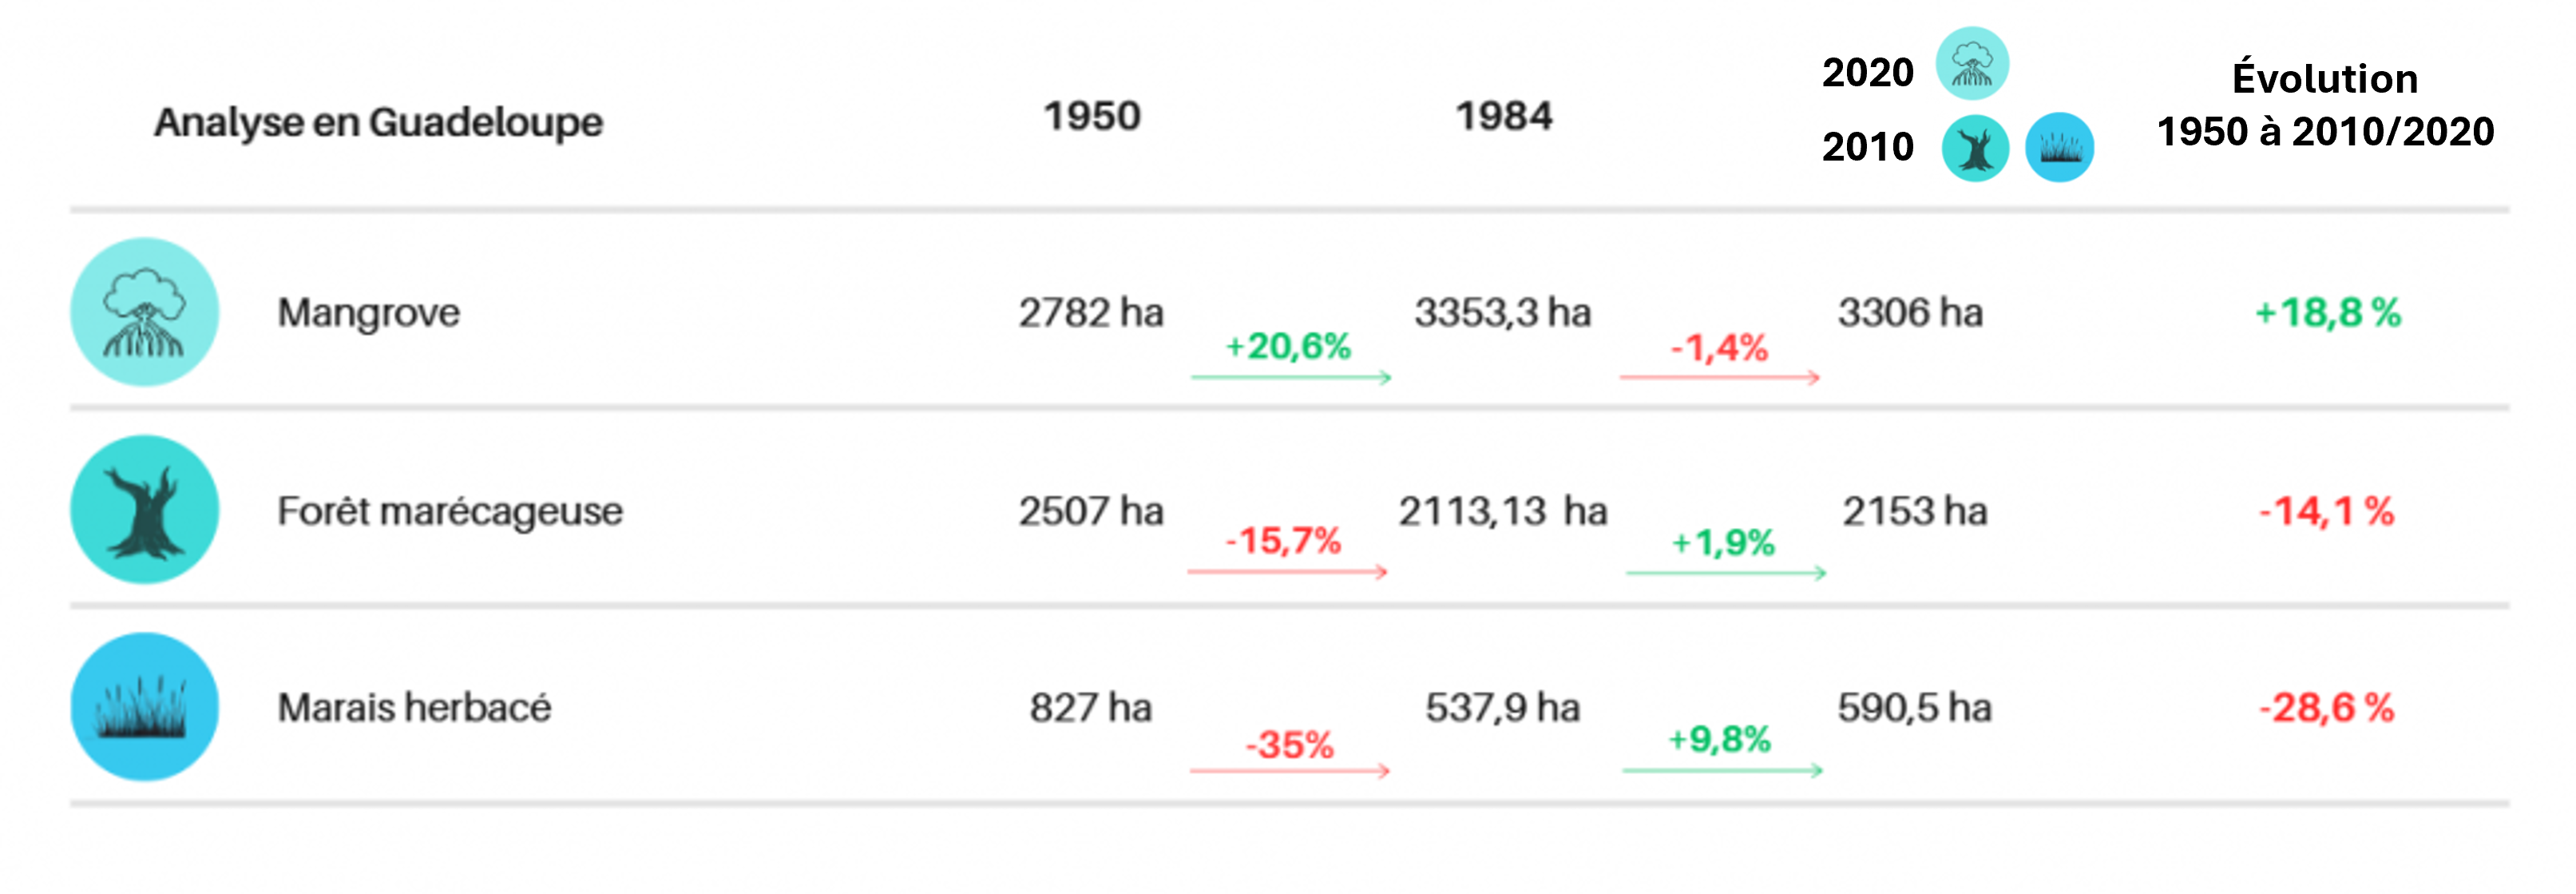The image size is (2576, 894).
Task: Select the 1984 column header
Action: [x=1504, y=116]
